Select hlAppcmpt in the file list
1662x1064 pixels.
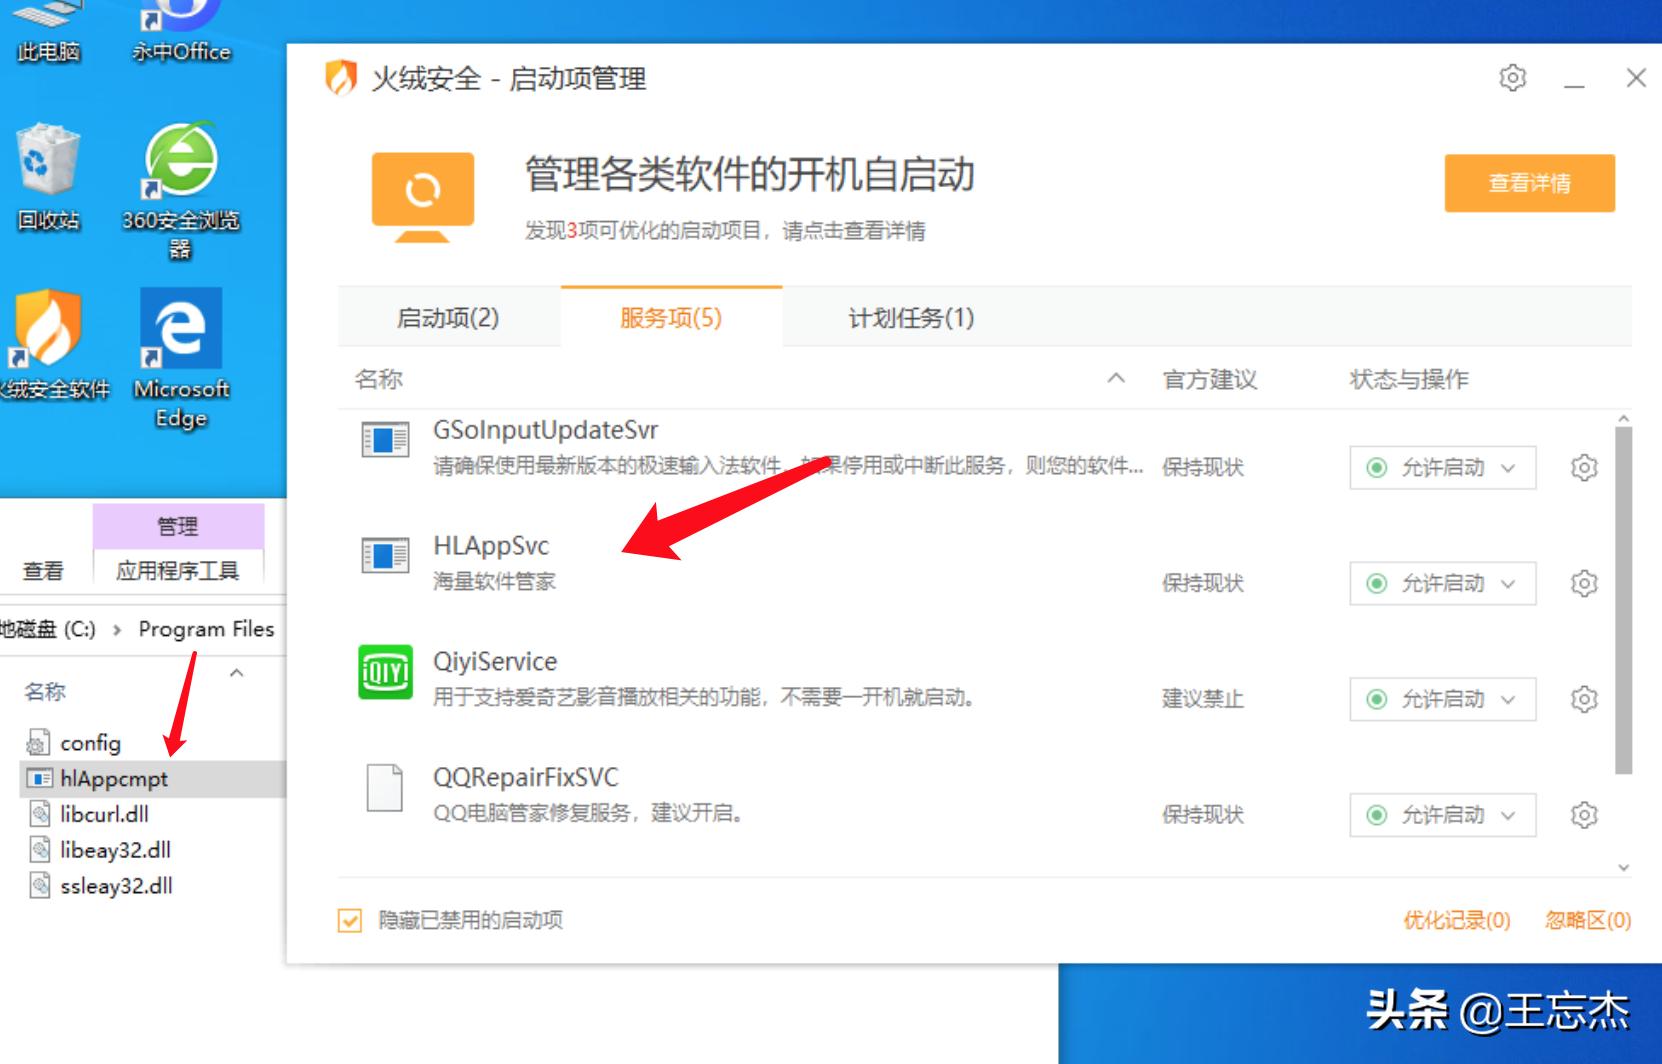[115, 779]
